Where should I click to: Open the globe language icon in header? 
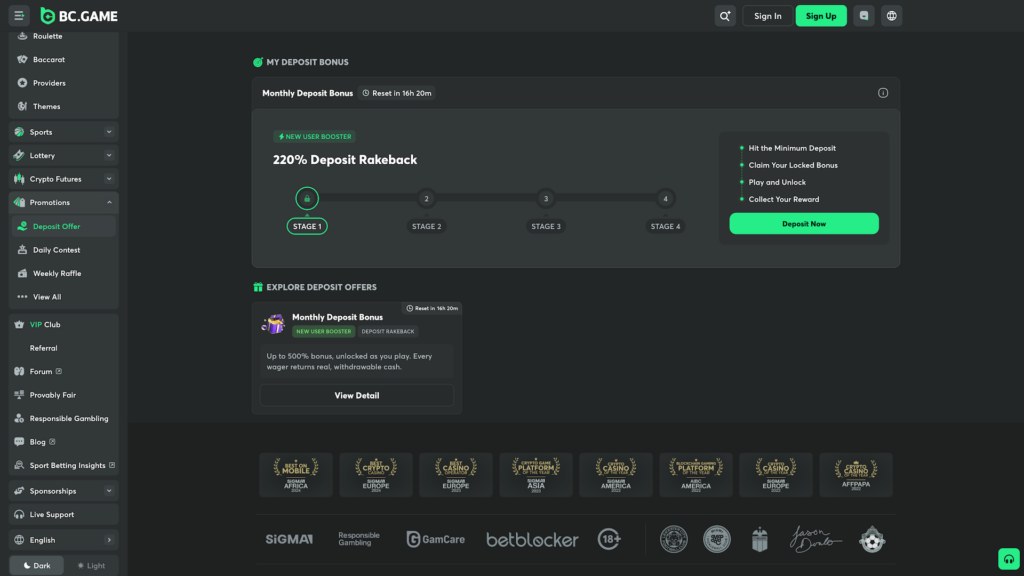tap(891, 16)
